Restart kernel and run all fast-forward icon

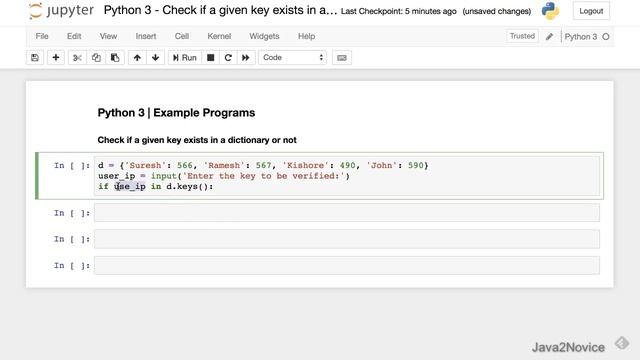click(246, 58)
